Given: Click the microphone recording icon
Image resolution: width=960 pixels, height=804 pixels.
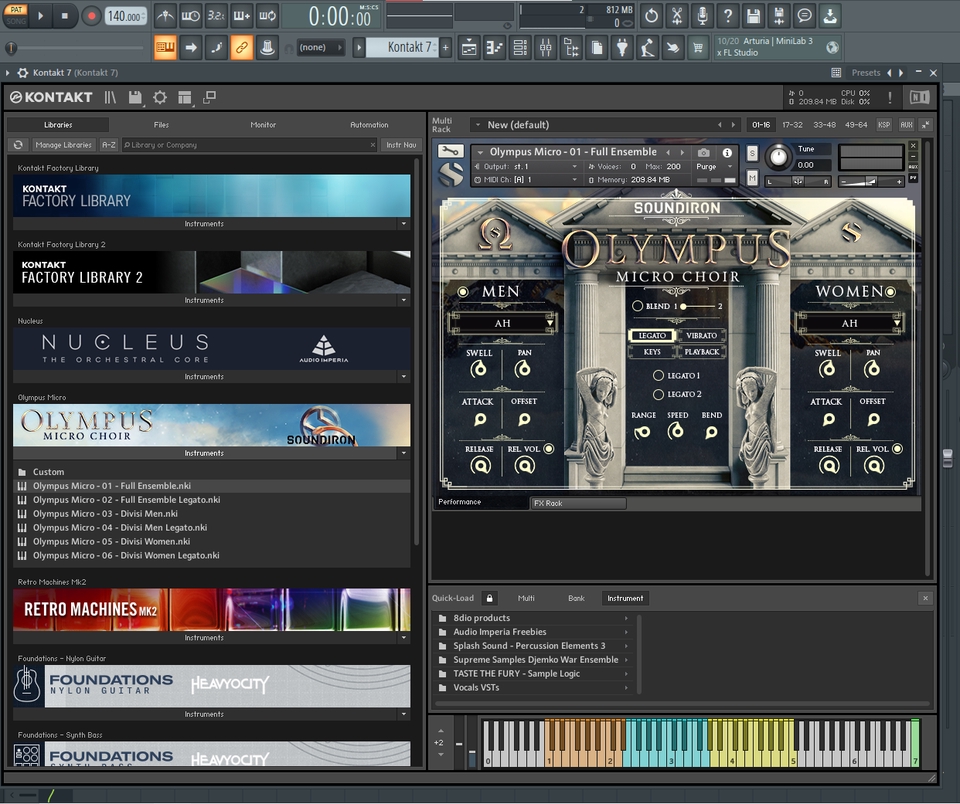Looking at the screenshot, I should click(x=703, y=16).
